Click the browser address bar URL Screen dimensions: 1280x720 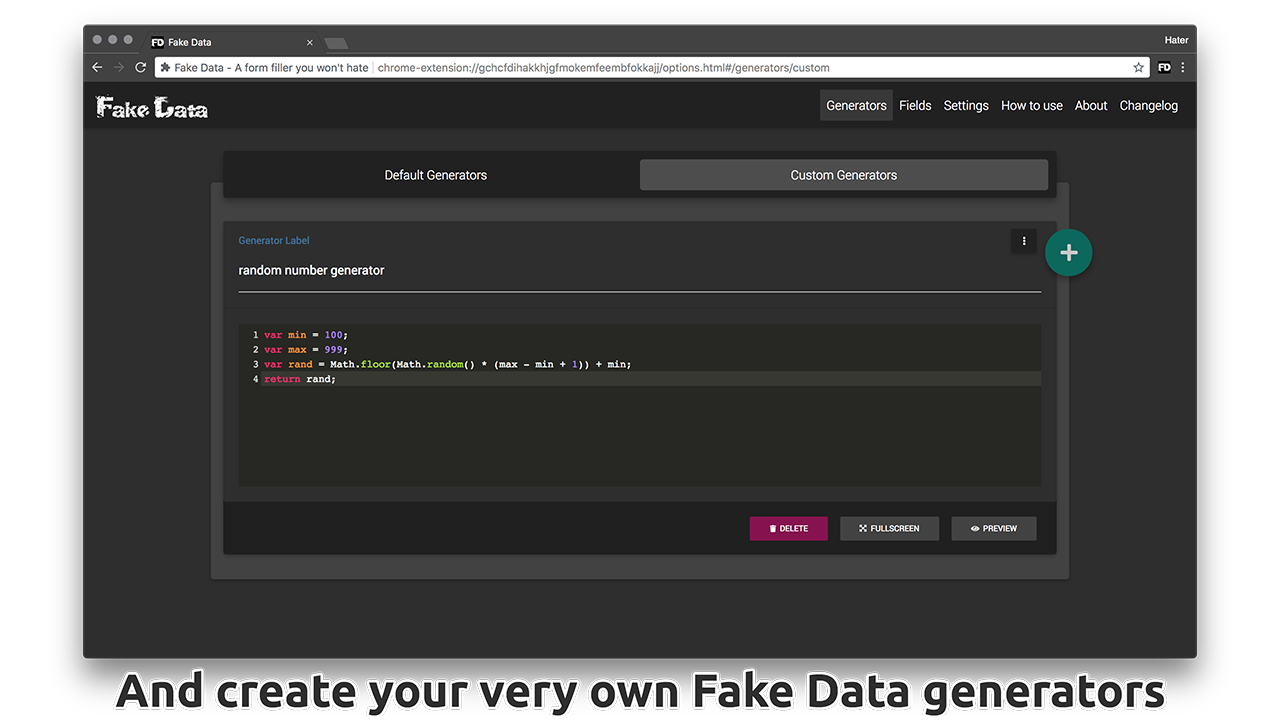click(x=604, y=68)
